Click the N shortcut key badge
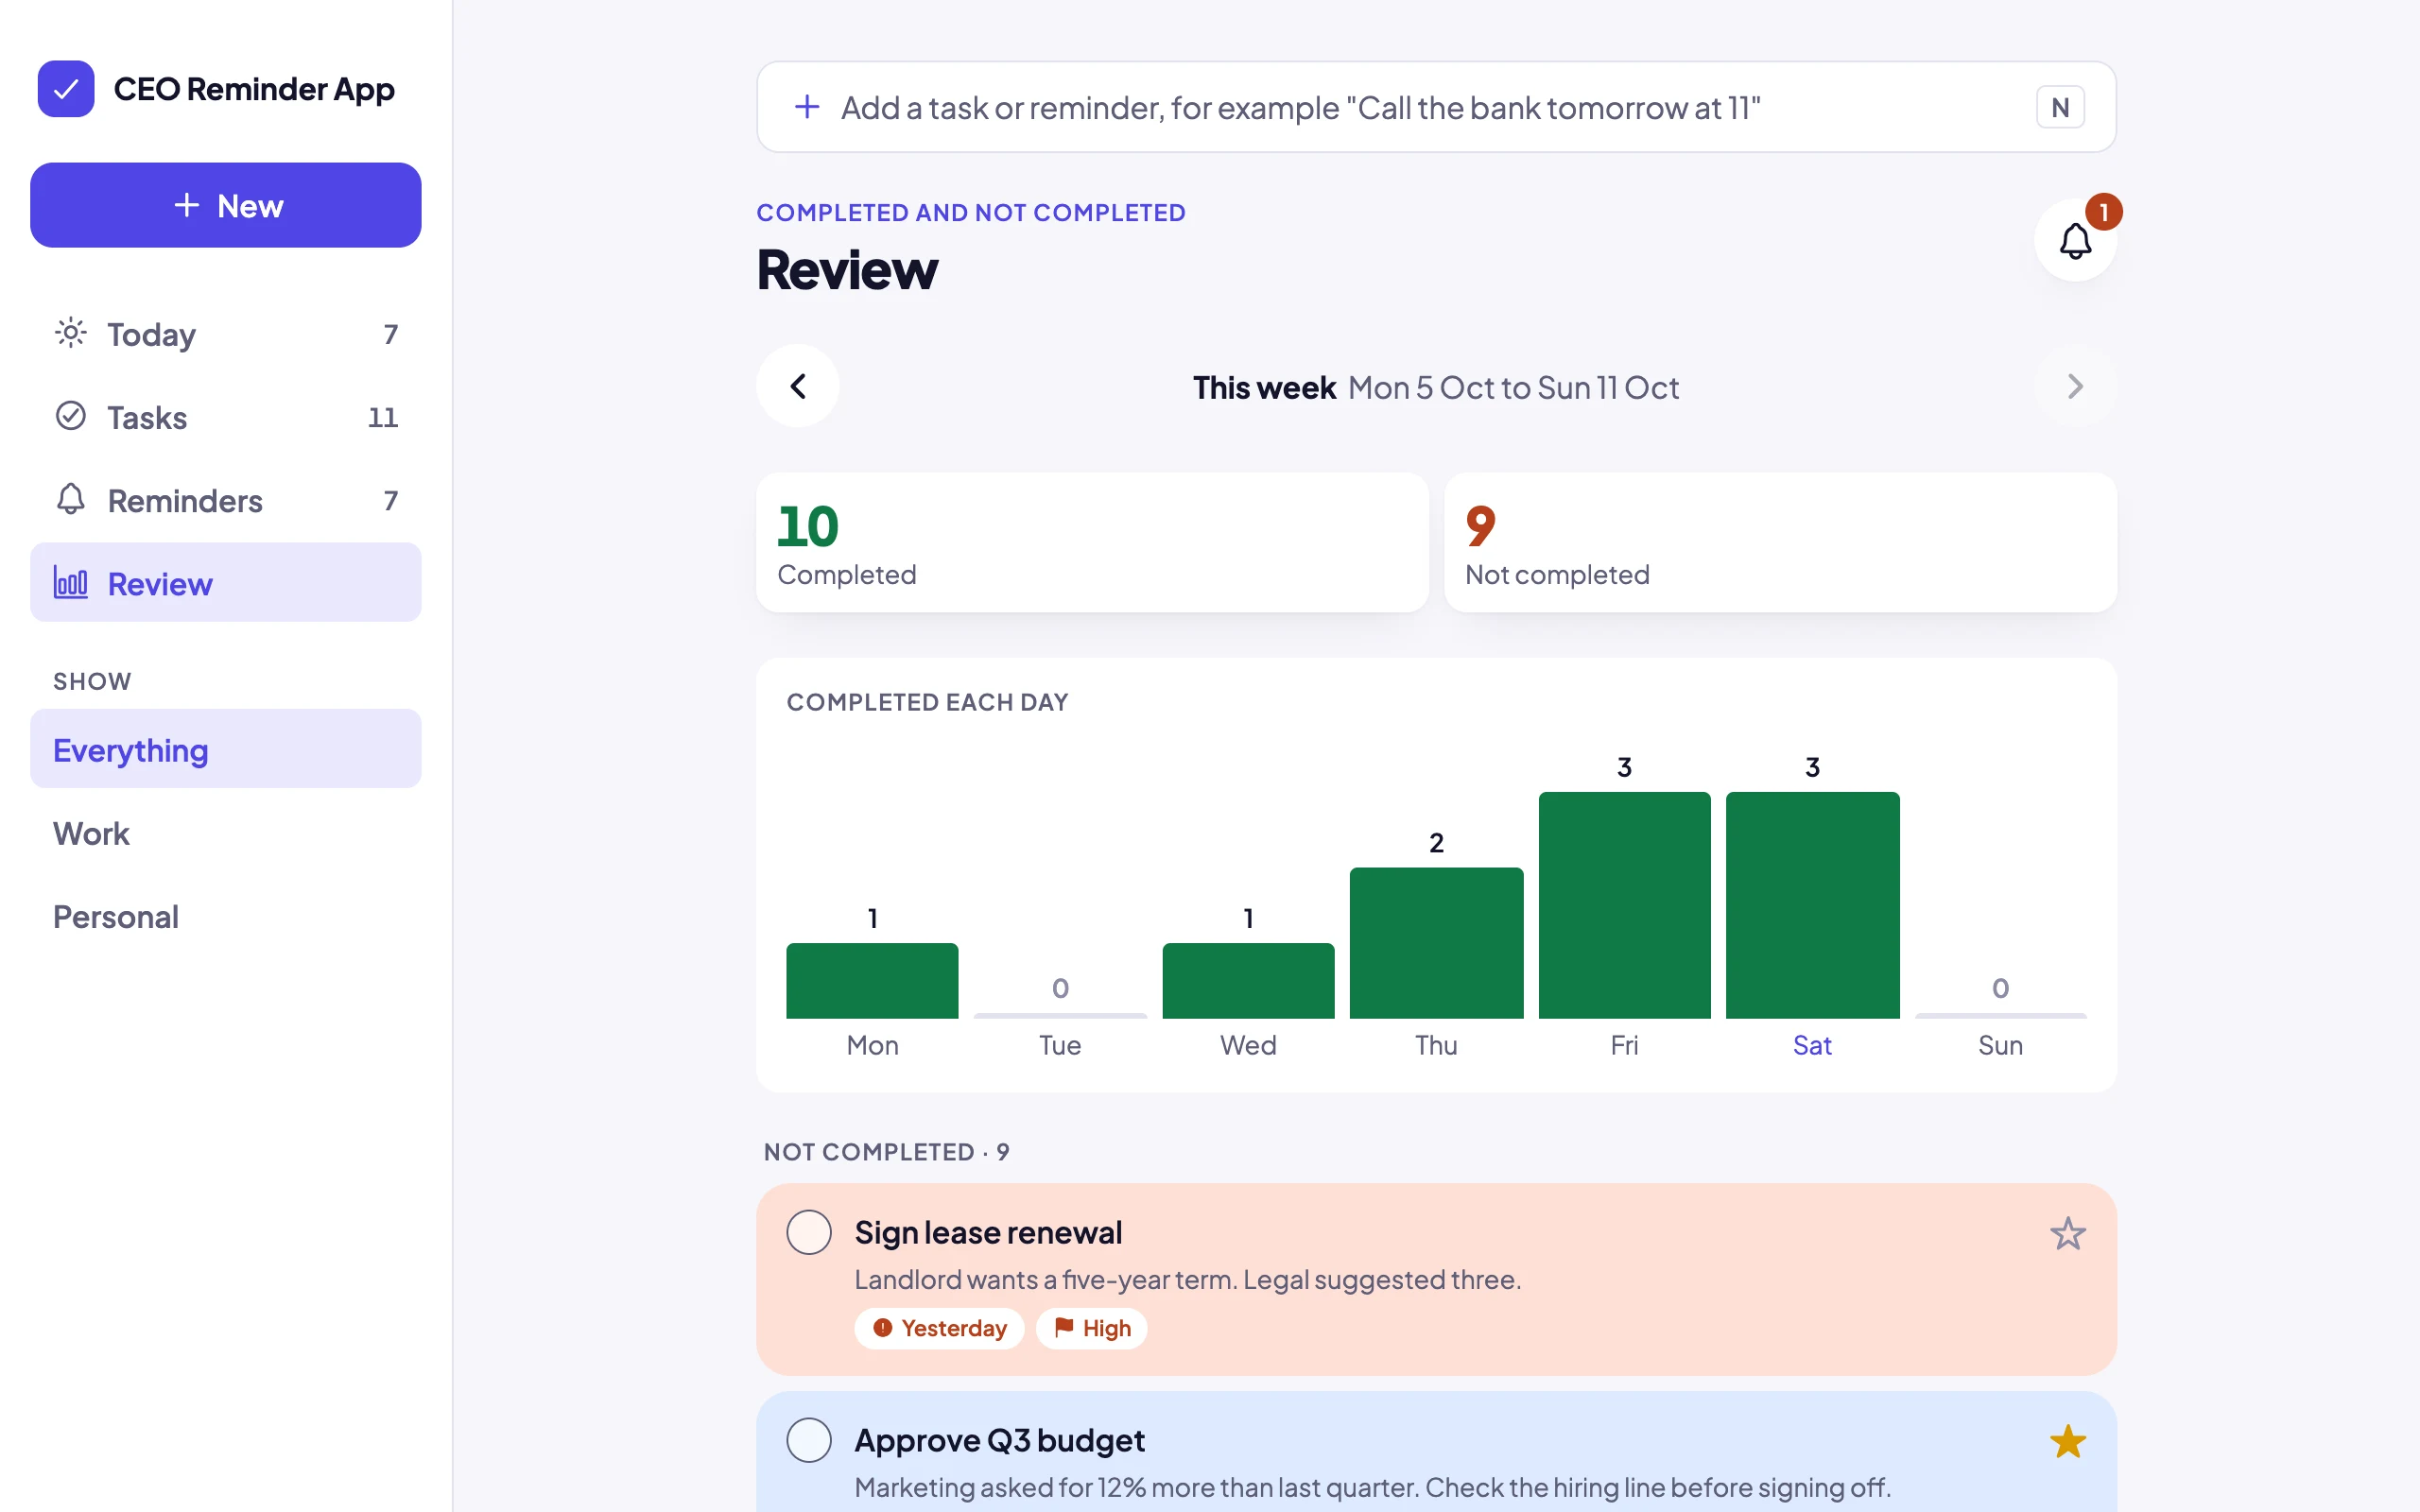 (2060, 107)
